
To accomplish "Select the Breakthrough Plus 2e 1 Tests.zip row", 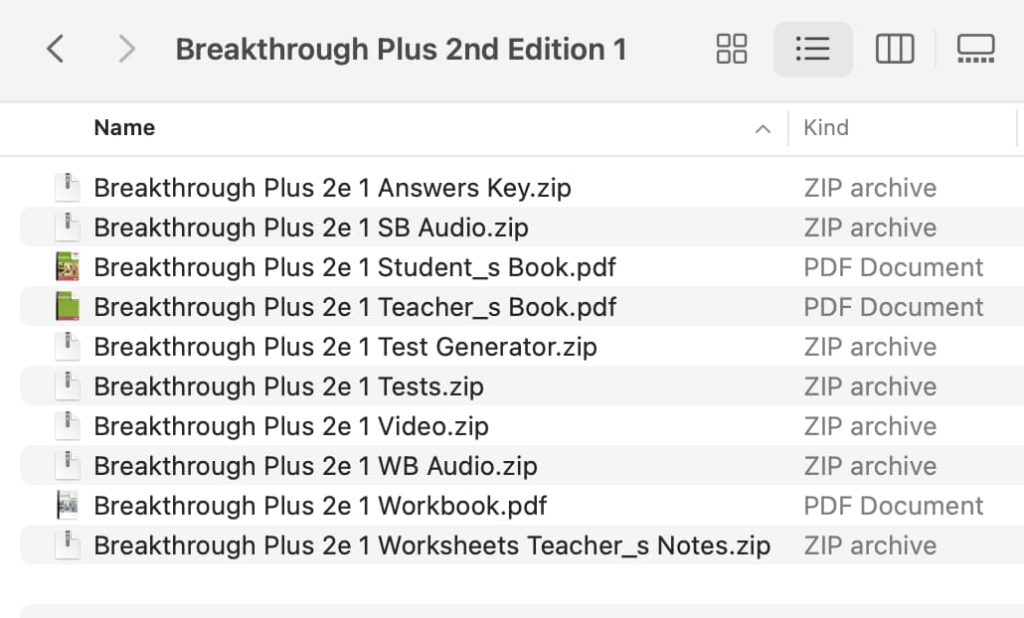I will point(287,386).
